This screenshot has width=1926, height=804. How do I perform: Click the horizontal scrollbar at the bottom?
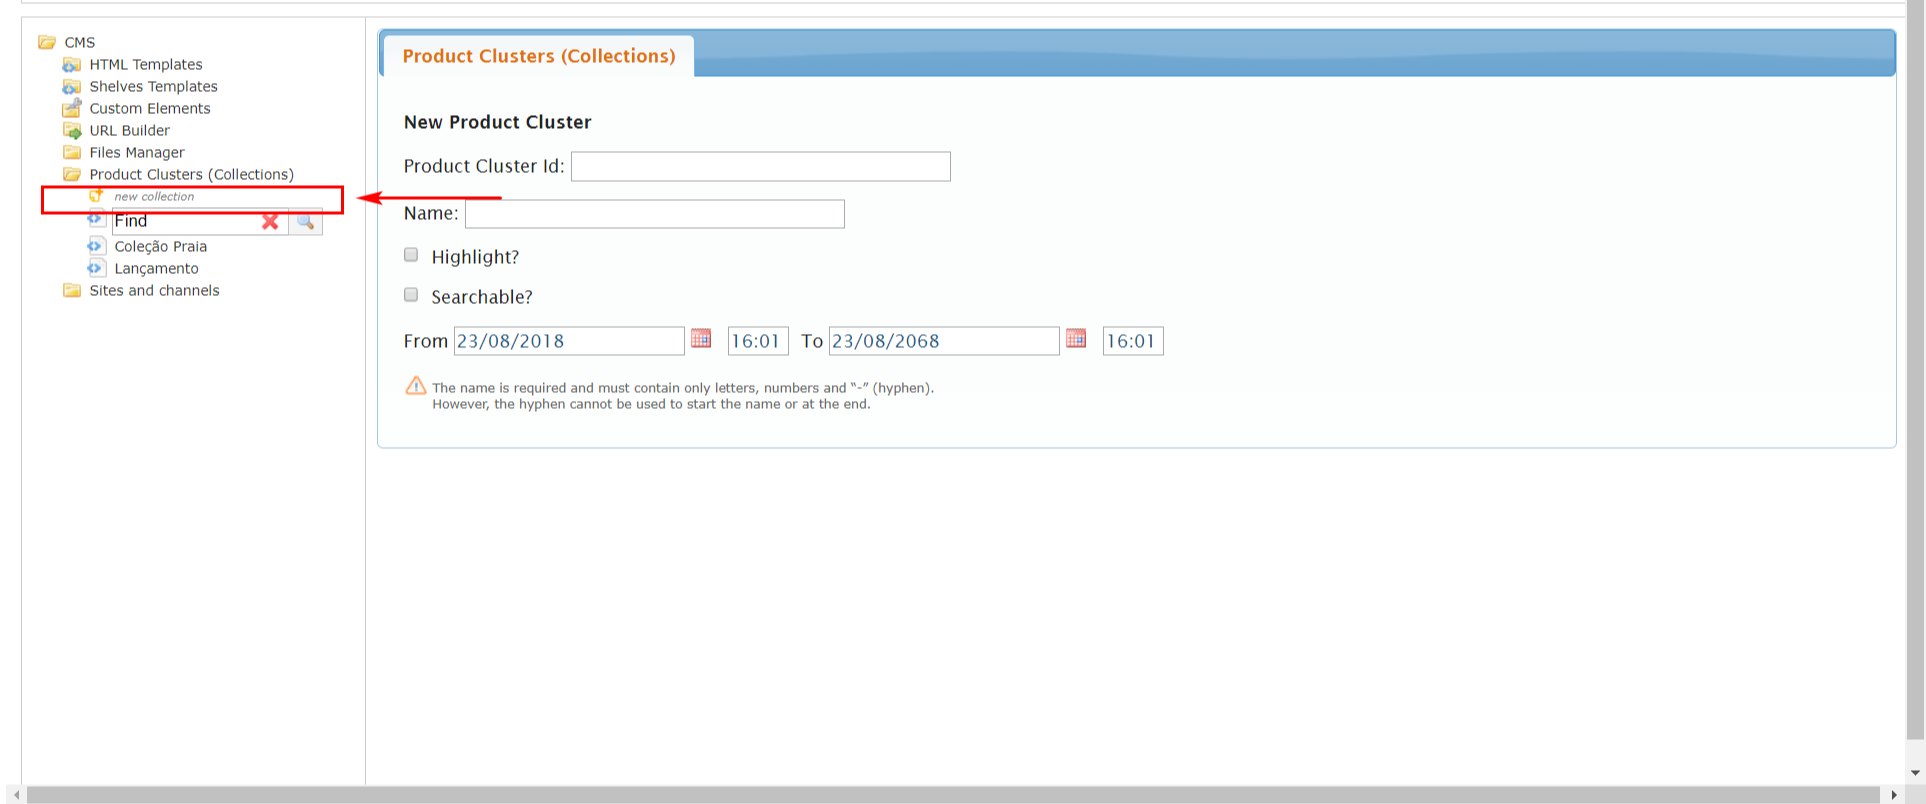coord(950,795)
